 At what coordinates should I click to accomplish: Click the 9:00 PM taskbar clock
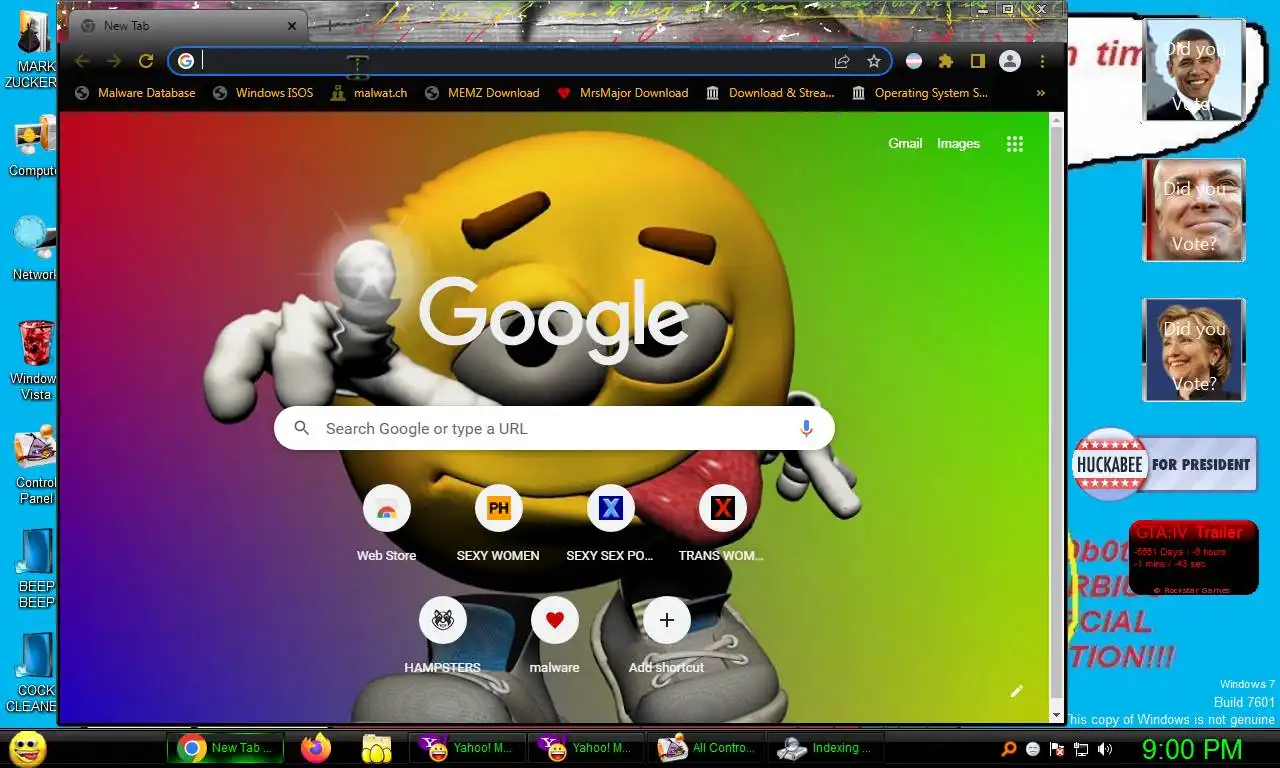(x=1192, y=749)
